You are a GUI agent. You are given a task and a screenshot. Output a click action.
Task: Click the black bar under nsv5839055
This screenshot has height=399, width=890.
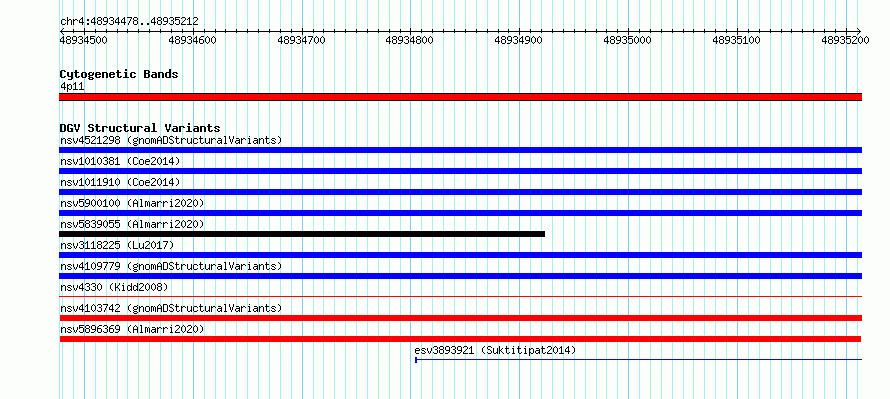click(302, 234)
